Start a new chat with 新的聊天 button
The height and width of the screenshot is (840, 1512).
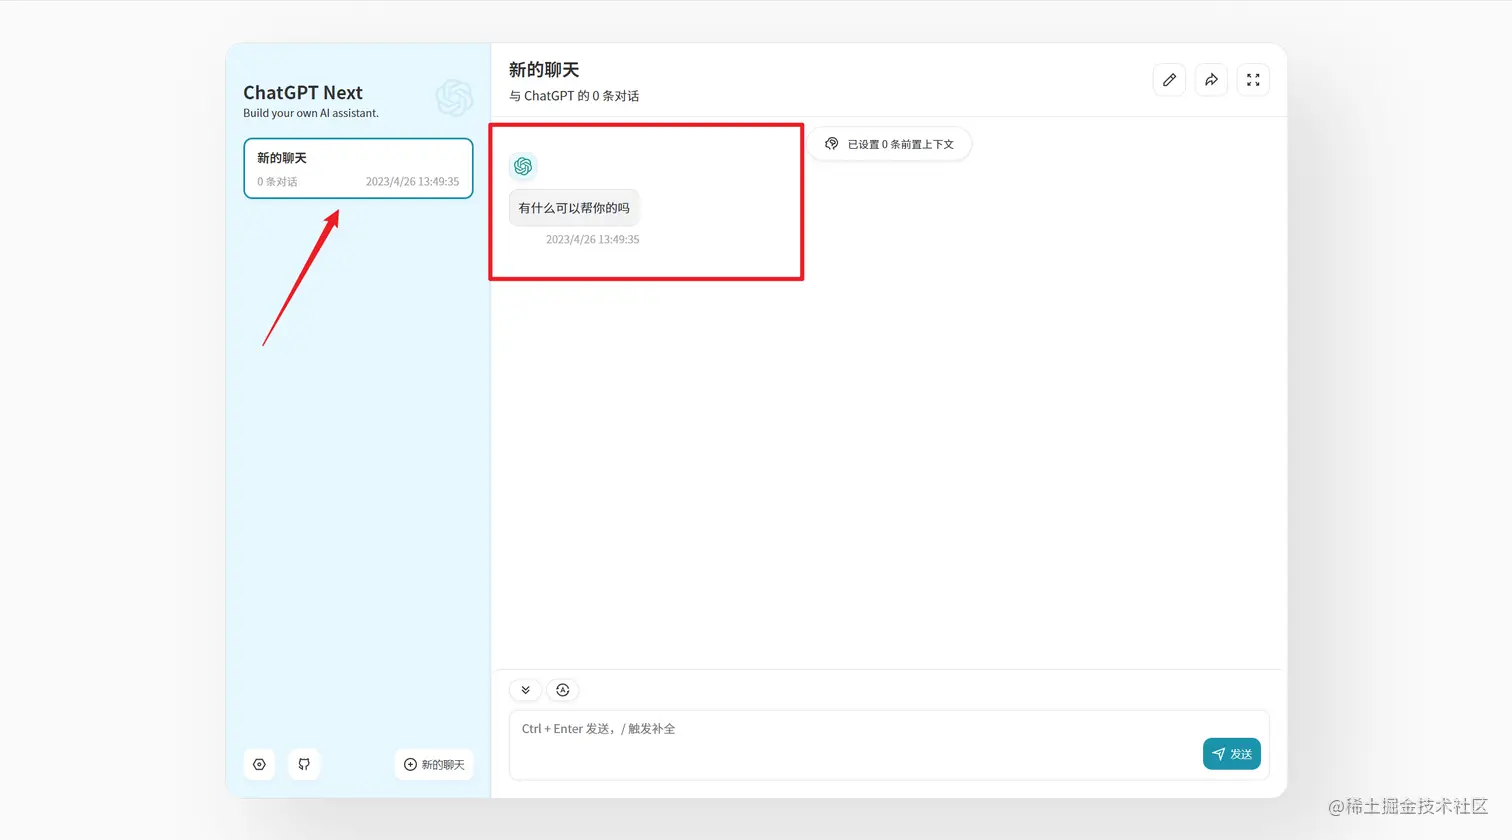[x=434, y=764]
